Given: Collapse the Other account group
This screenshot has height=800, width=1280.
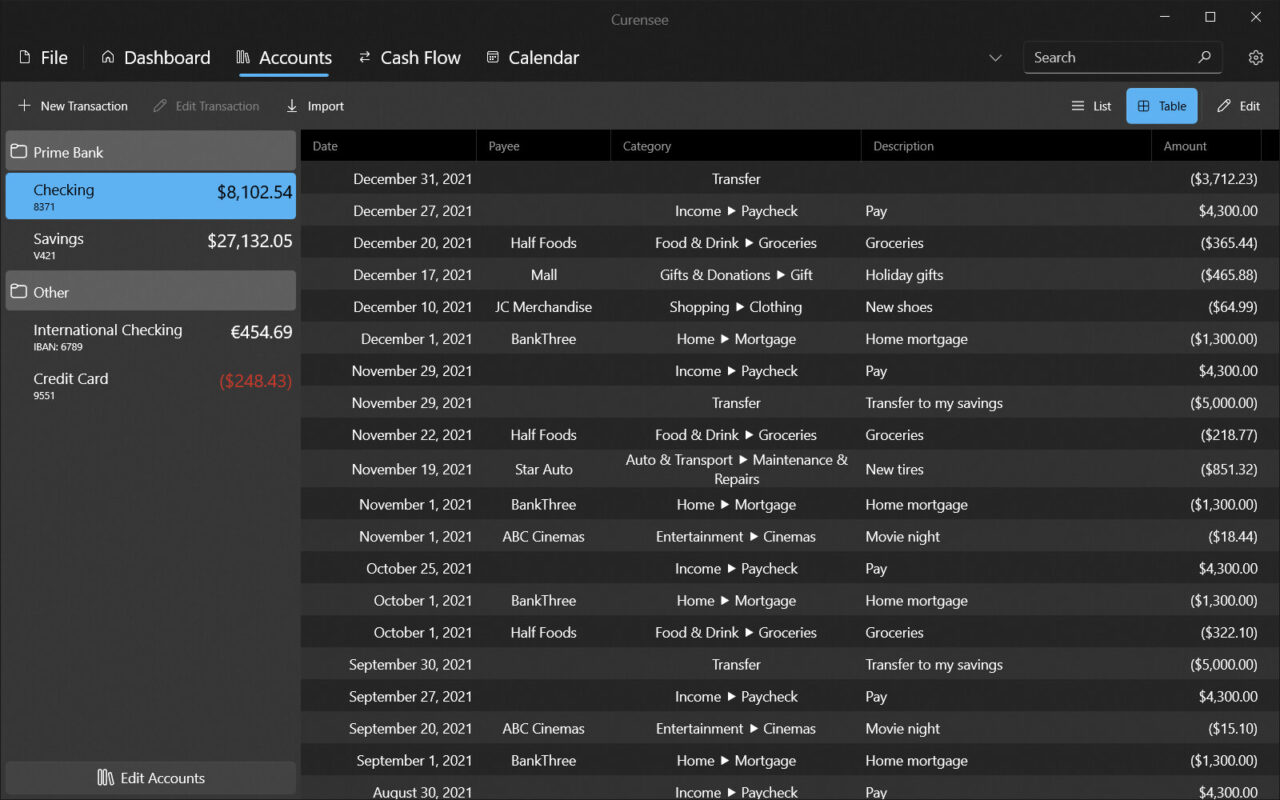Looking at the screenshot, I should (151, 292).
